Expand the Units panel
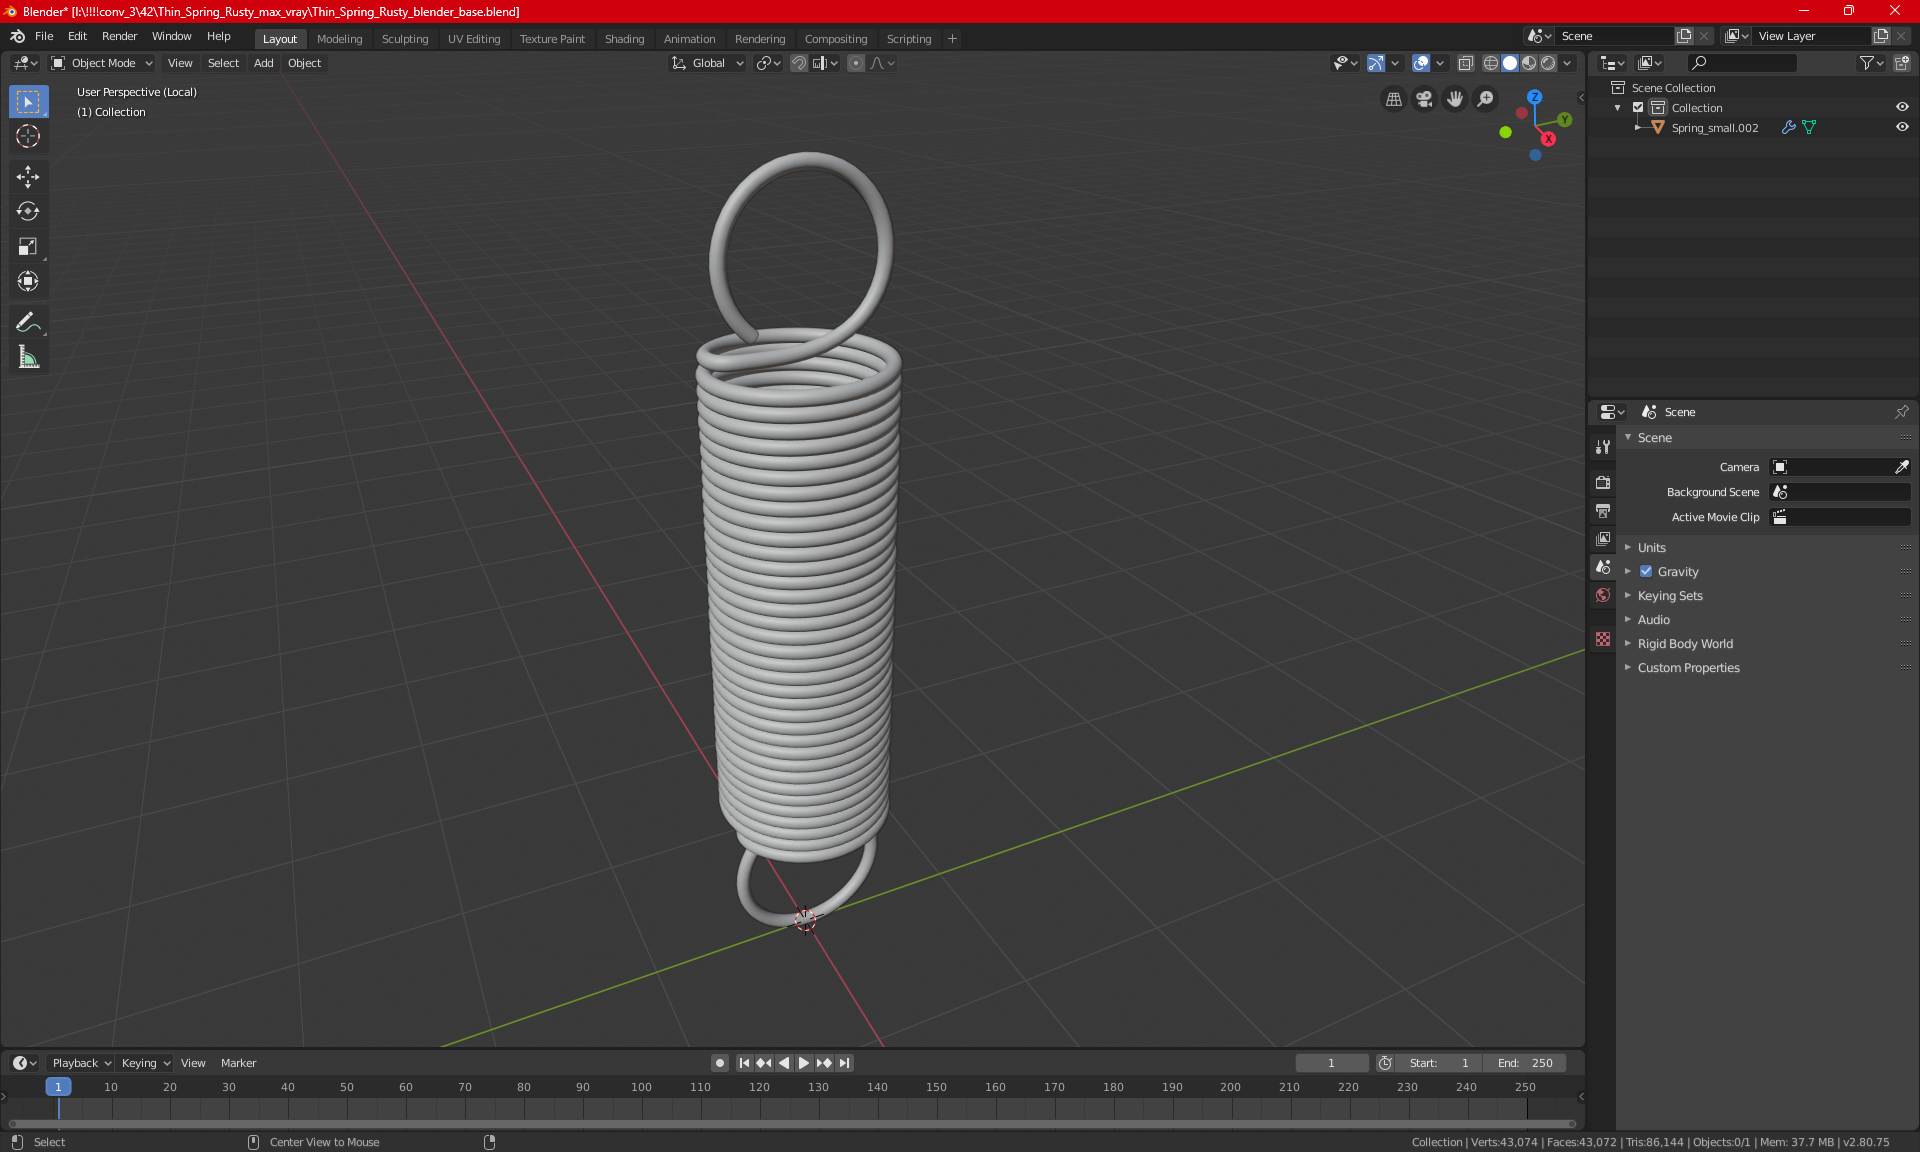The width and height of the screenshot is (1920, 1152). point(1651,548)
